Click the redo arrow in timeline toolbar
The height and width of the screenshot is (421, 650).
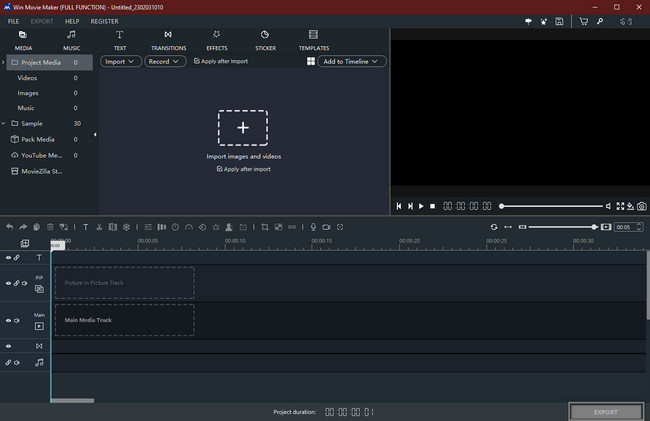pos(23,227)
